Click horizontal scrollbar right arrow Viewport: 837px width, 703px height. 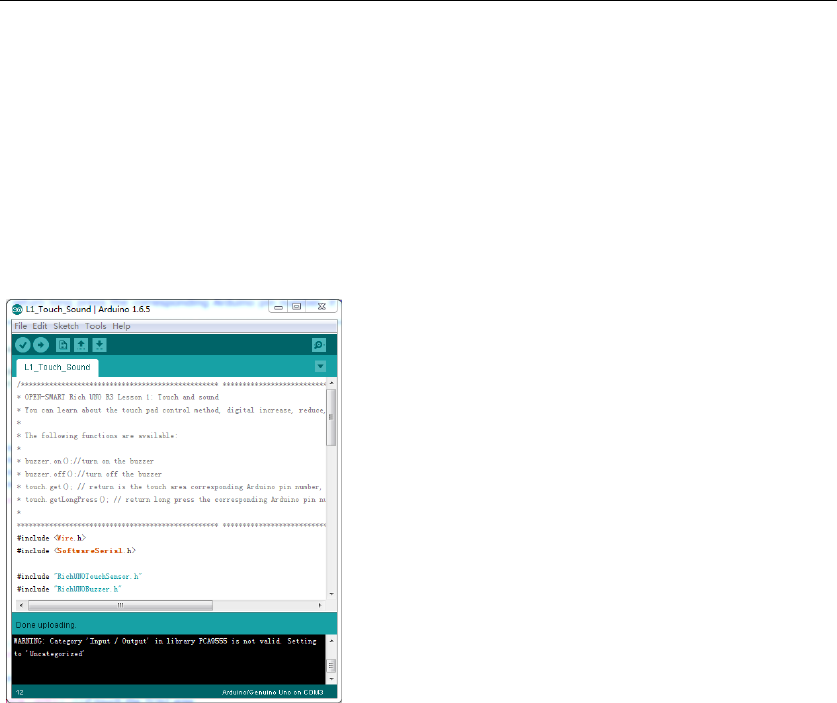tap(320, 605)
